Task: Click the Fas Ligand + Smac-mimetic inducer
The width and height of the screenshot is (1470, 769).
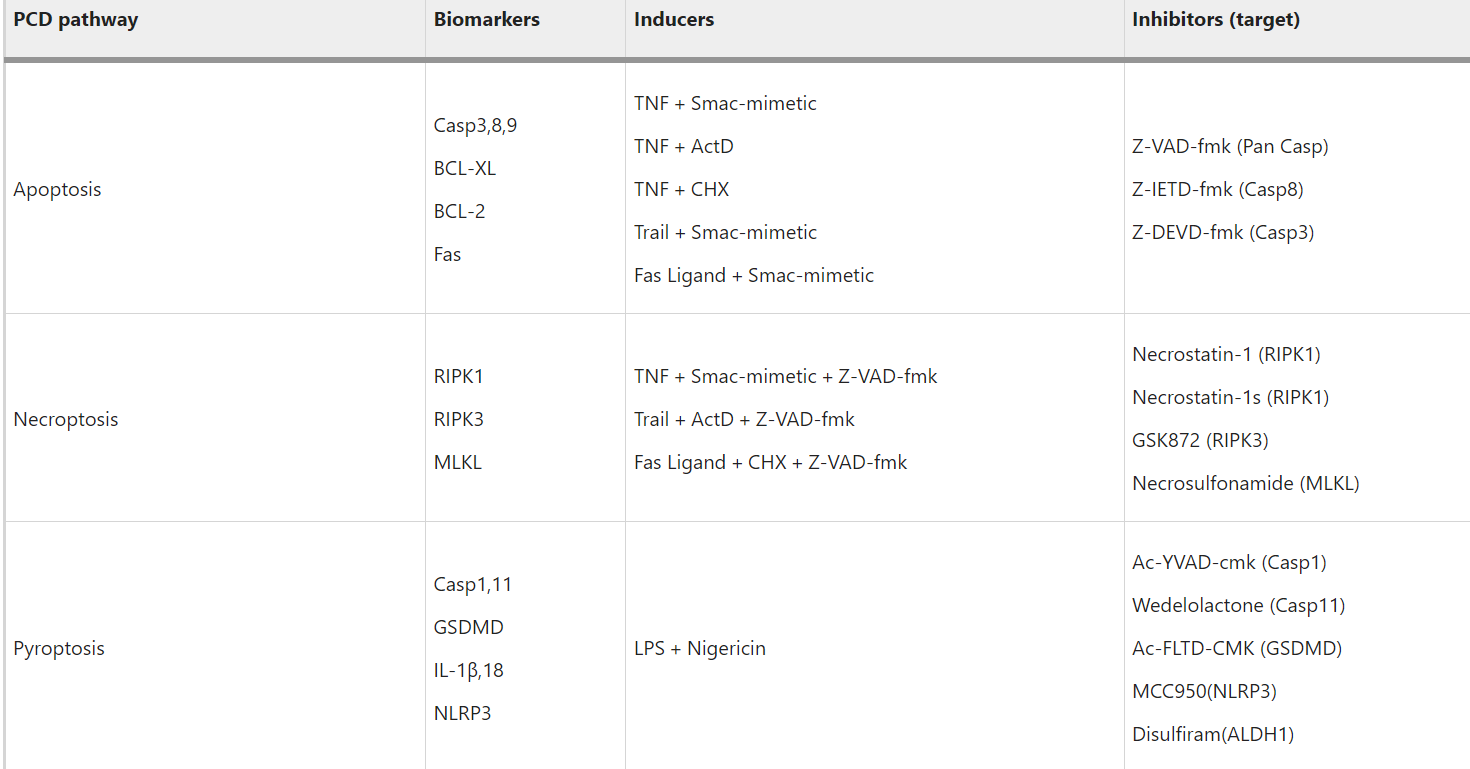Action: click(x=754, y=276)
